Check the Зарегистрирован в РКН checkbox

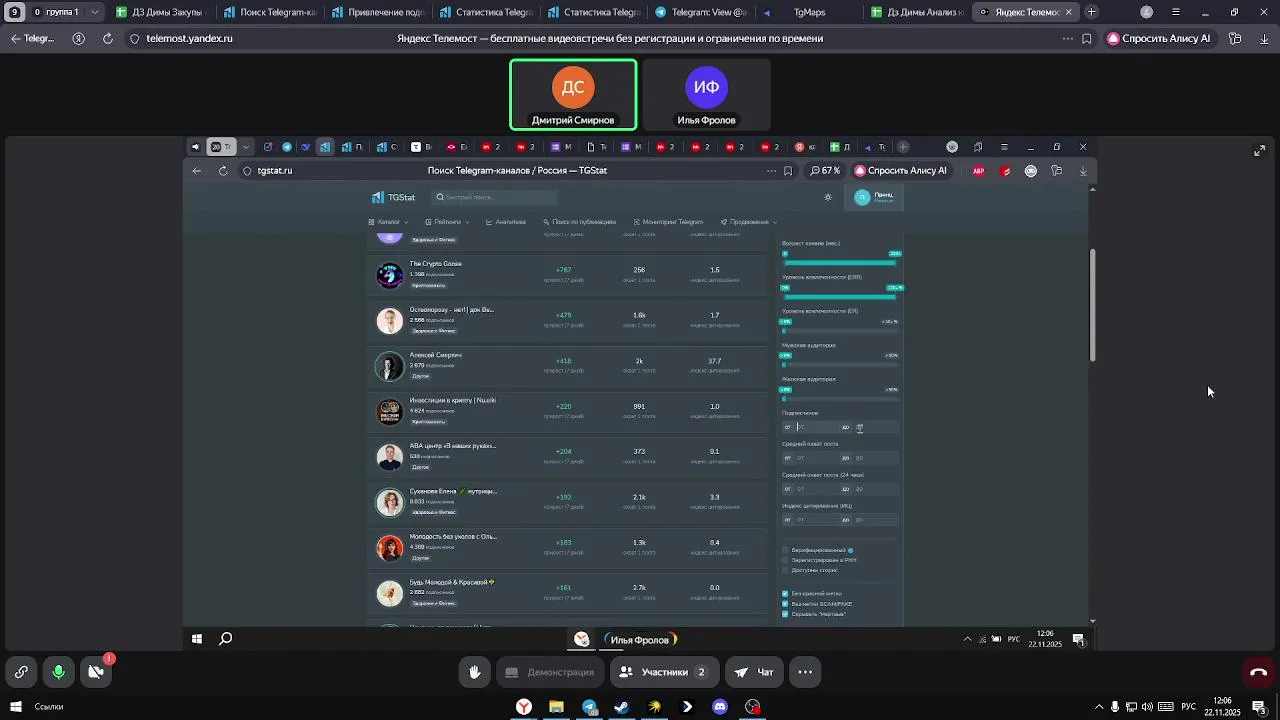785,560
